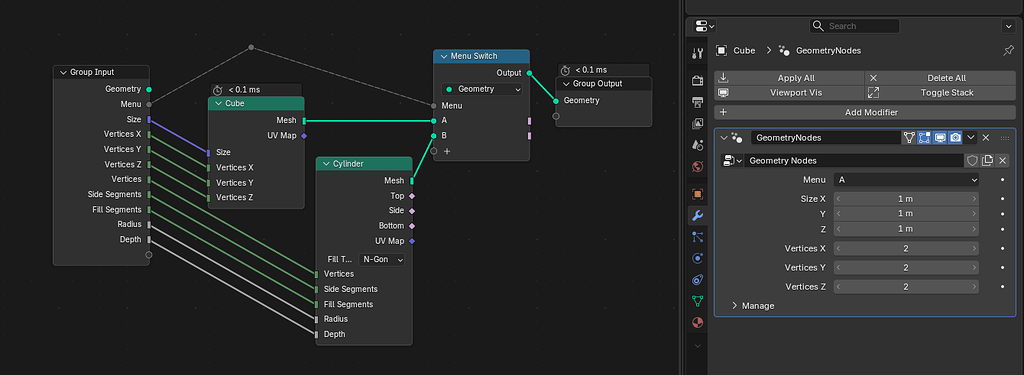The image size is (1024, 375).
Task: Click Add Modifier button
Action: click(x=865, y=112)
